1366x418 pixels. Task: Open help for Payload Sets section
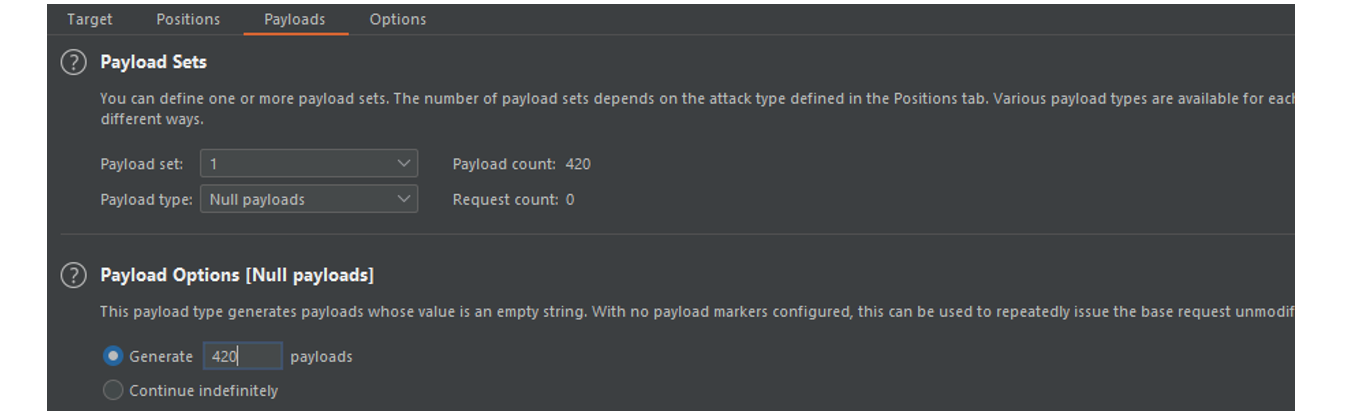coord(74,62)
